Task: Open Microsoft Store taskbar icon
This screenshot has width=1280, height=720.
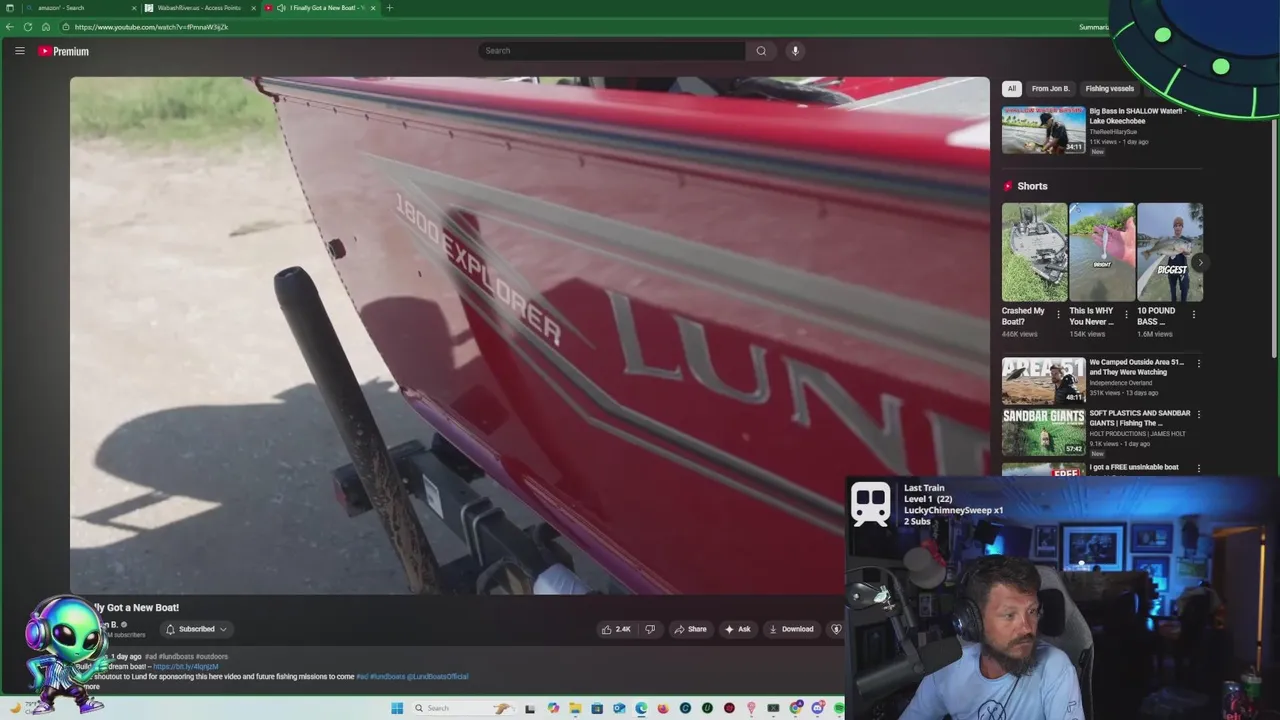Action: pyautogui.click(x=597, y=708)
